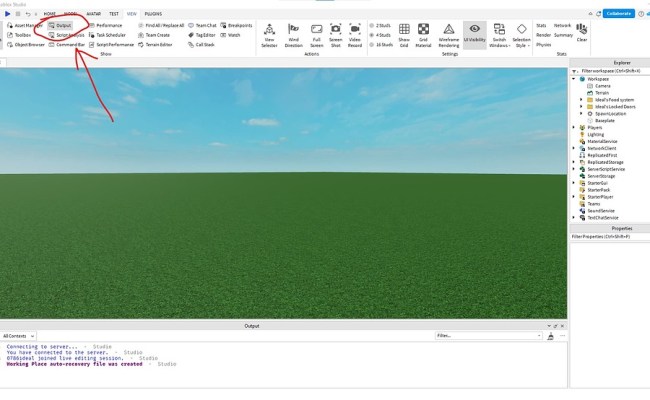650x400 pixels.
Task: Open the Call Stack window
Action: tap(201, 45)
